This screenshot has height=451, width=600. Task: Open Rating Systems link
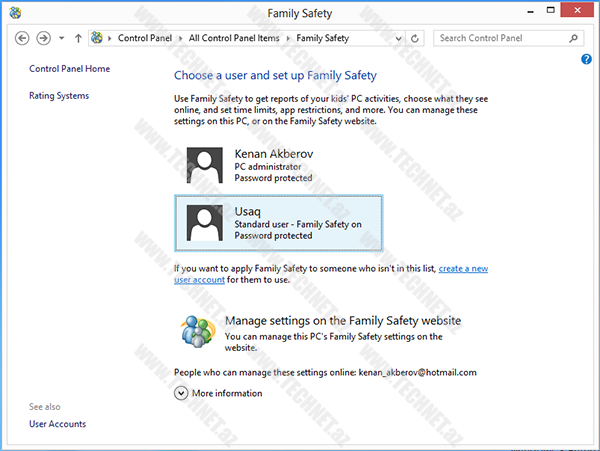pos(59,96)
